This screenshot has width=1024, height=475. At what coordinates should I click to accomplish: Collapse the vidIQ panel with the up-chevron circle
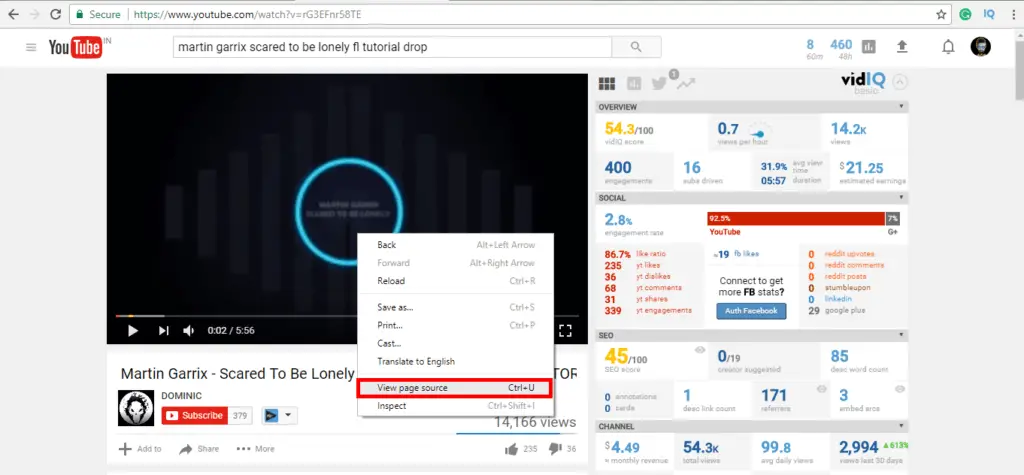[900, 82]
